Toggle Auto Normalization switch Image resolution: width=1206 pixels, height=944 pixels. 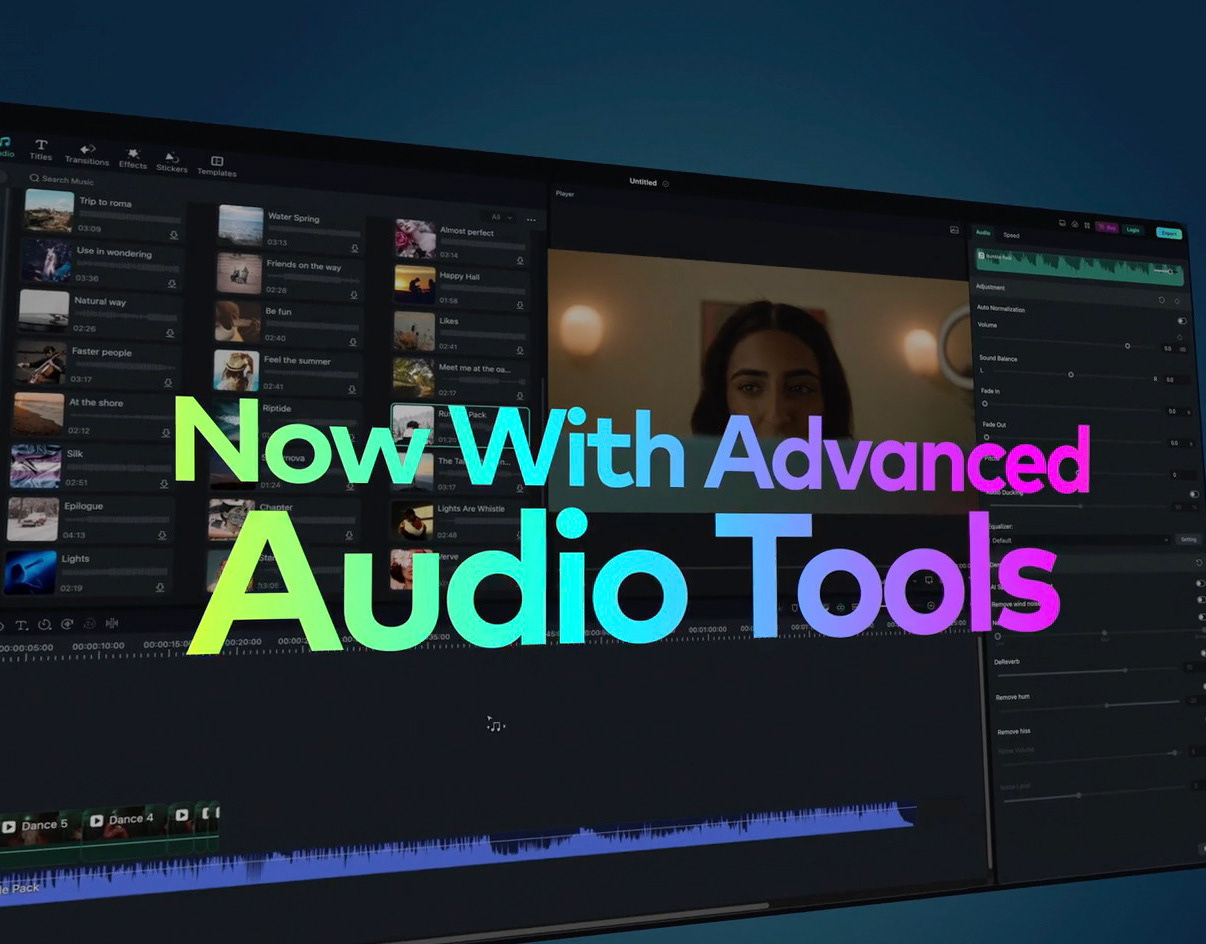pos(1182,321)
